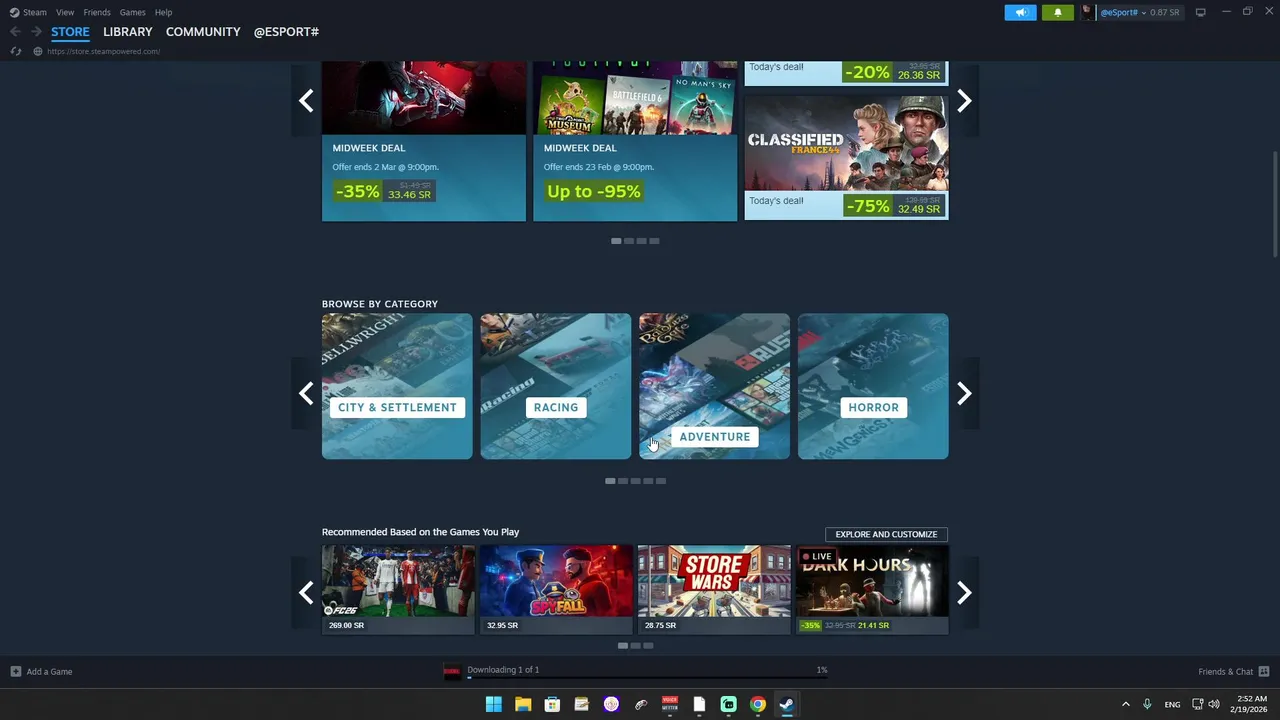
Task: Switch the ENG input language
Action: tap(1172, 704)
